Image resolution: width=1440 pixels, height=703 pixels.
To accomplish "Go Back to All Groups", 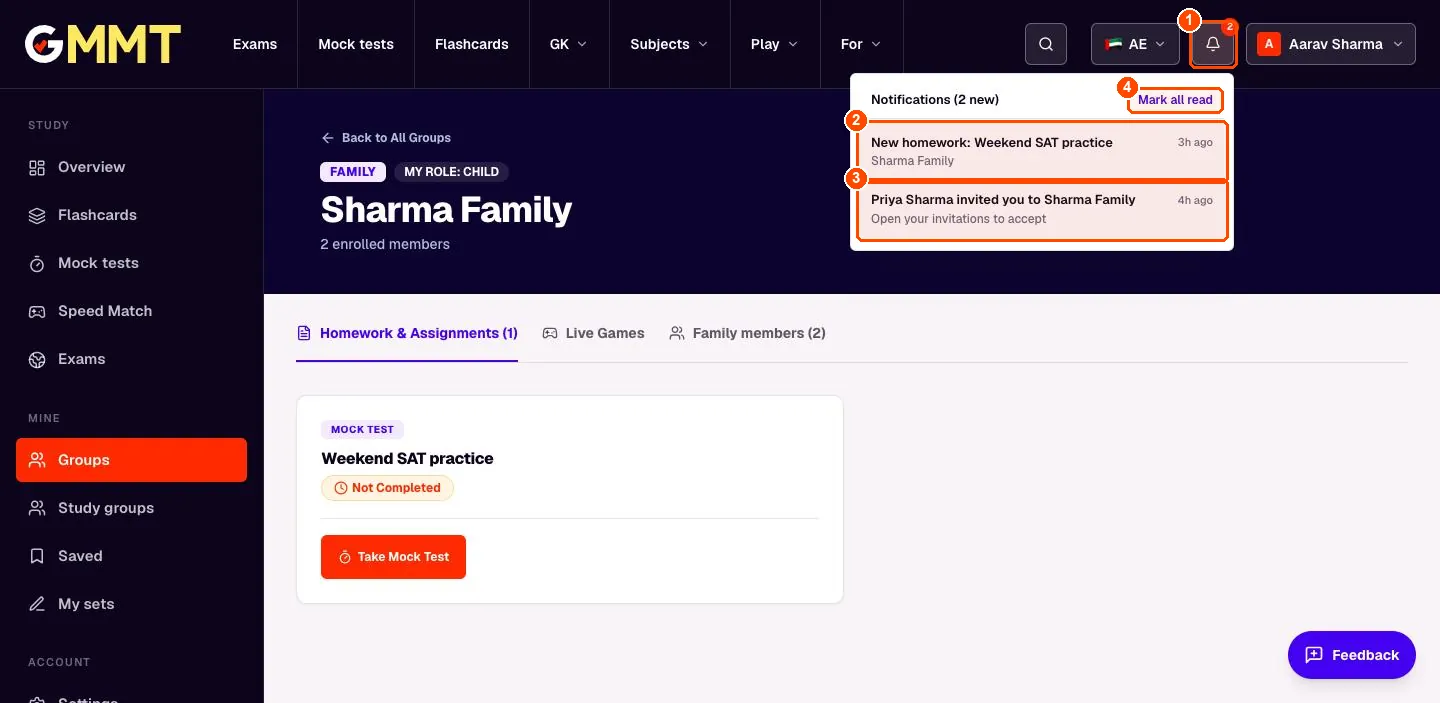I will click(x=387, y=138).
